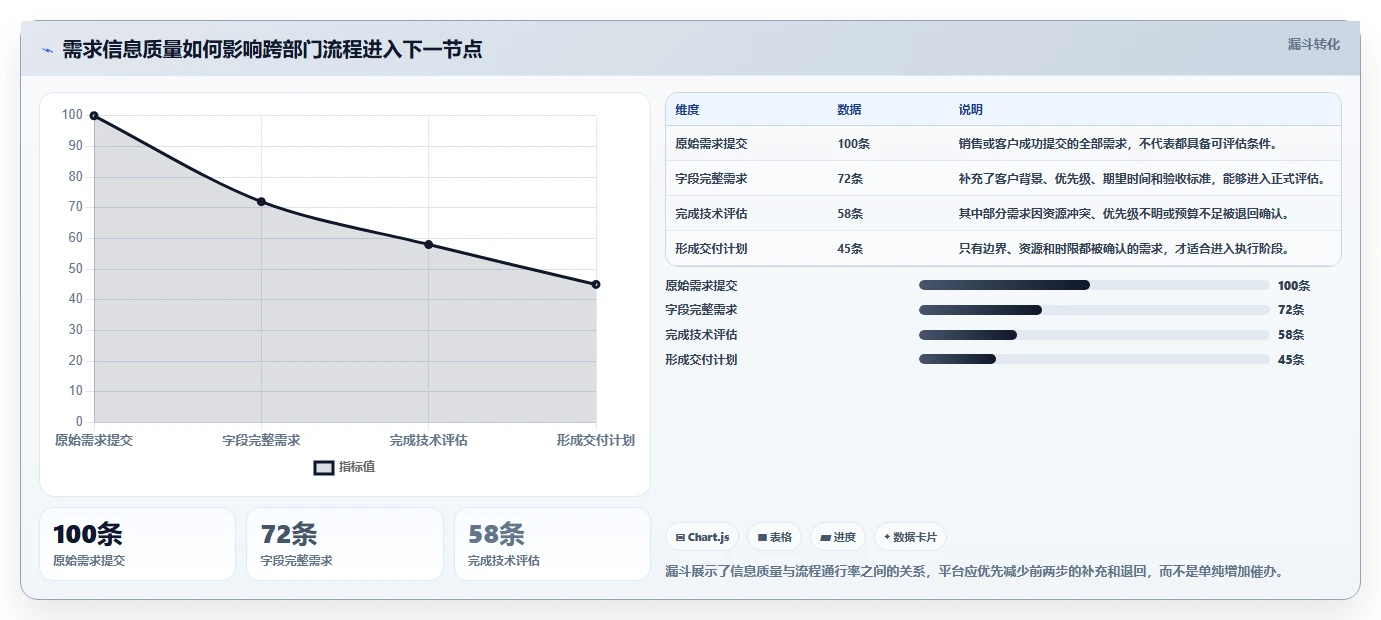Select the 数据卡片 chip
This screenshot has height=620, width=1381.
tap(910, 537)
